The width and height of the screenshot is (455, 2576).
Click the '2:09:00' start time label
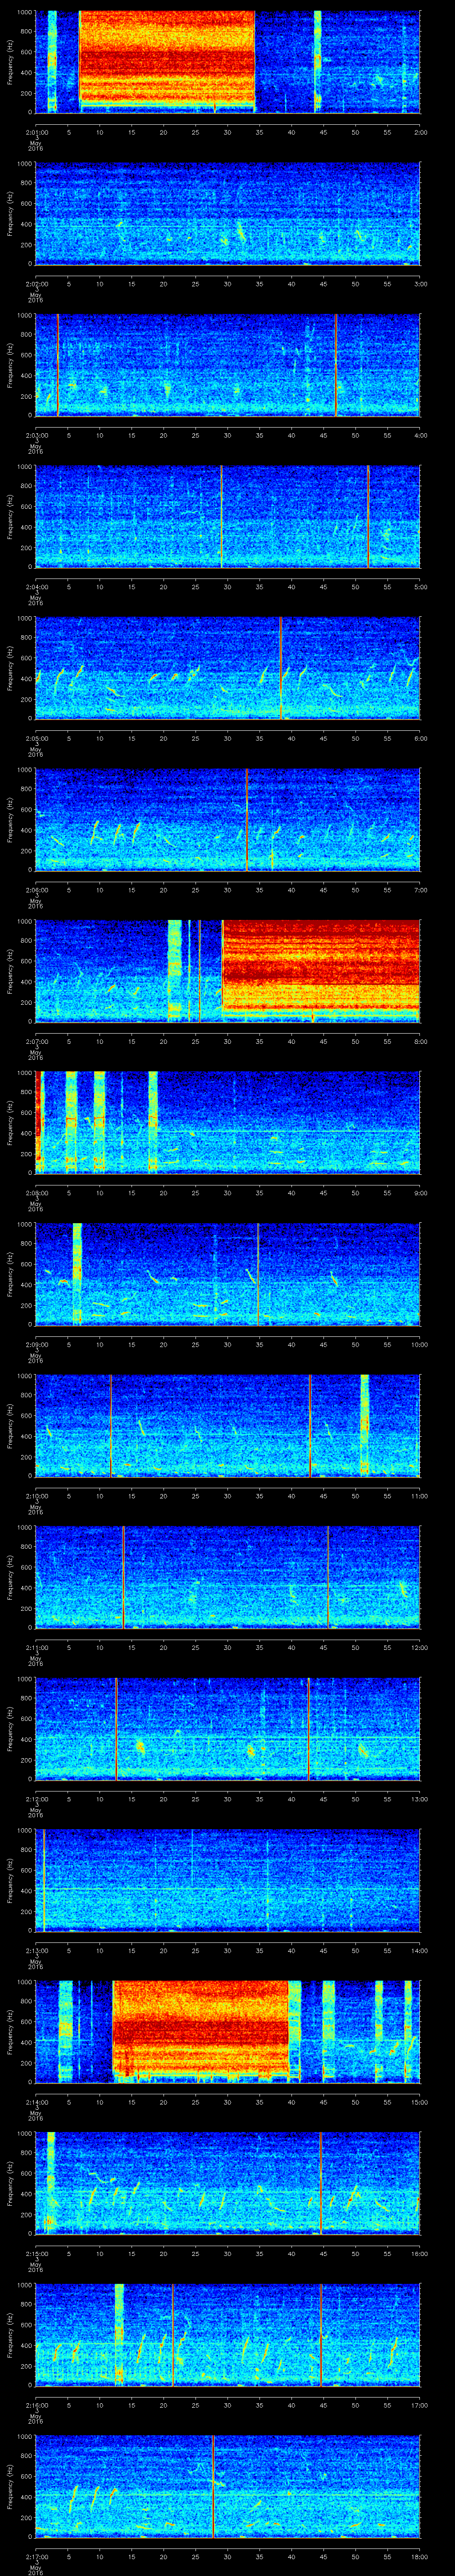(x=36, y=1344)
